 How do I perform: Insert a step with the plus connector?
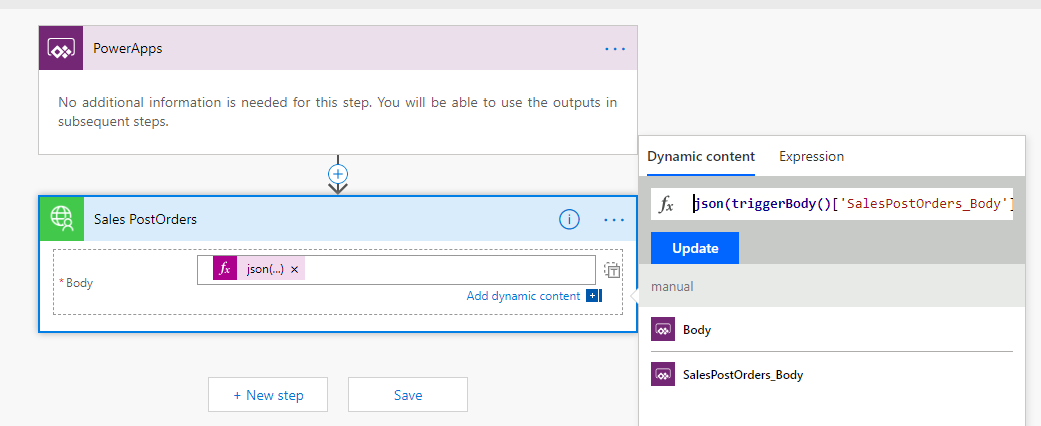(x=338, y=174)
